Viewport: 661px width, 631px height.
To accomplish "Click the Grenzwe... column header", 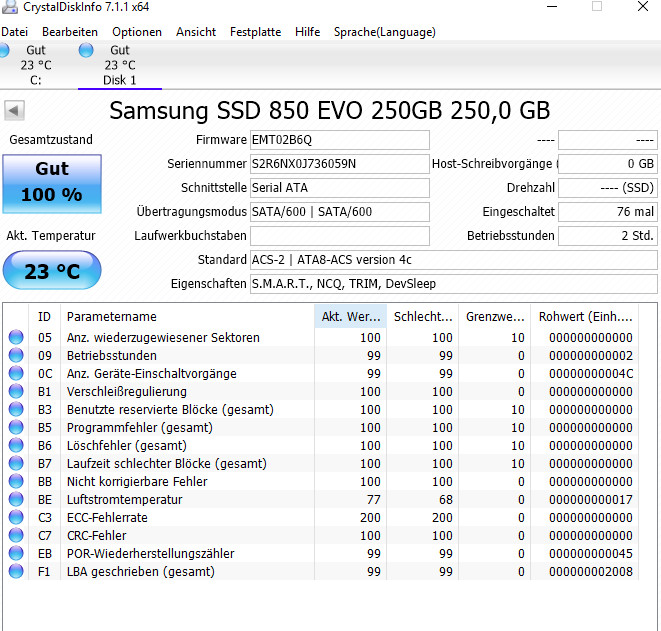I will pos(495,317).
